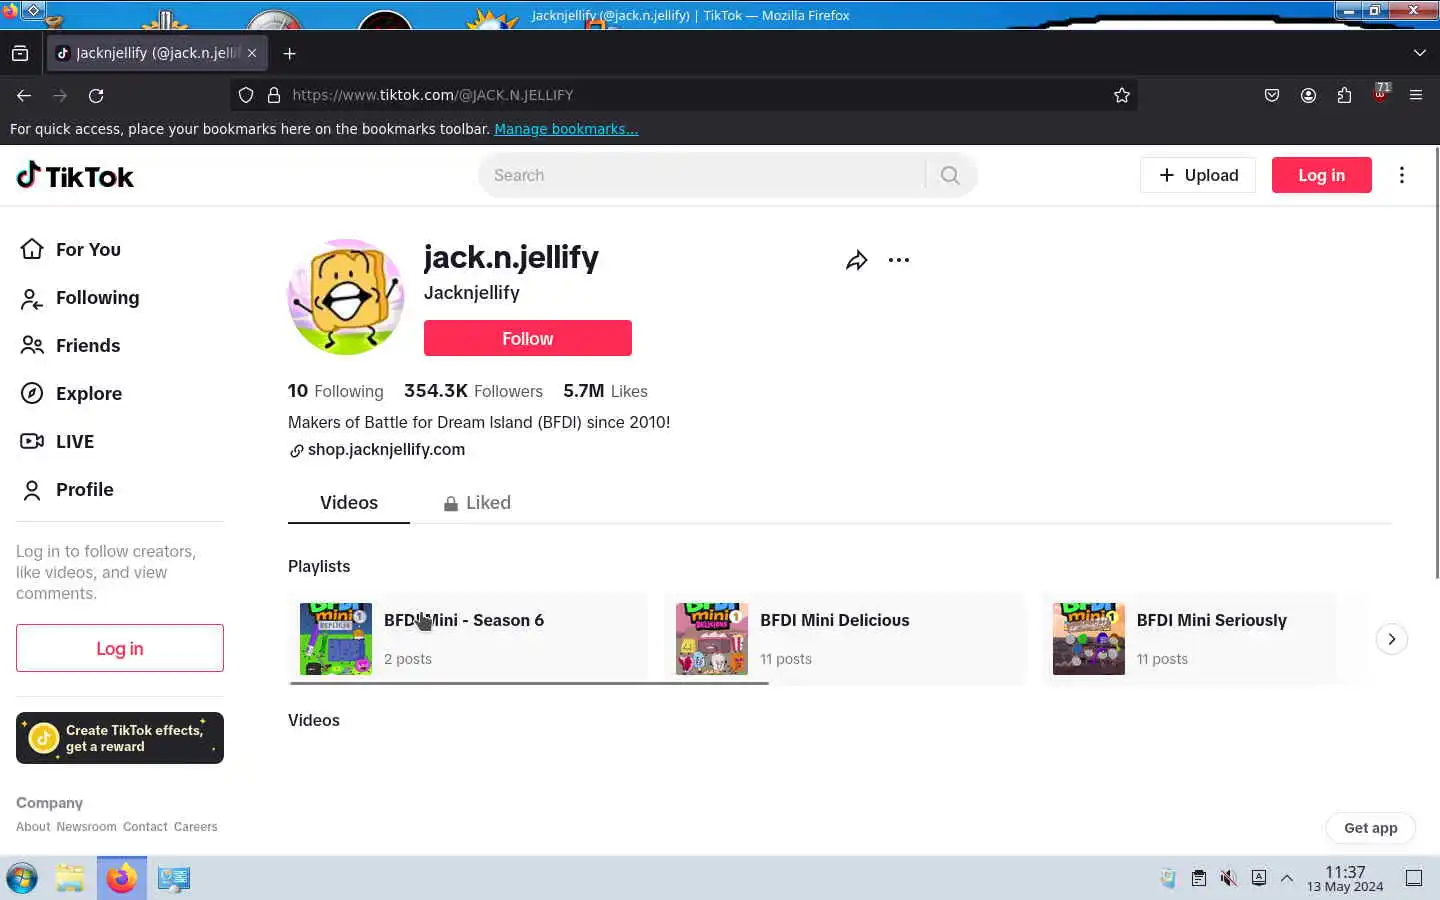Open Contact footer link
The width and height of the screenshot is (1440, 900).
point(145,827)
